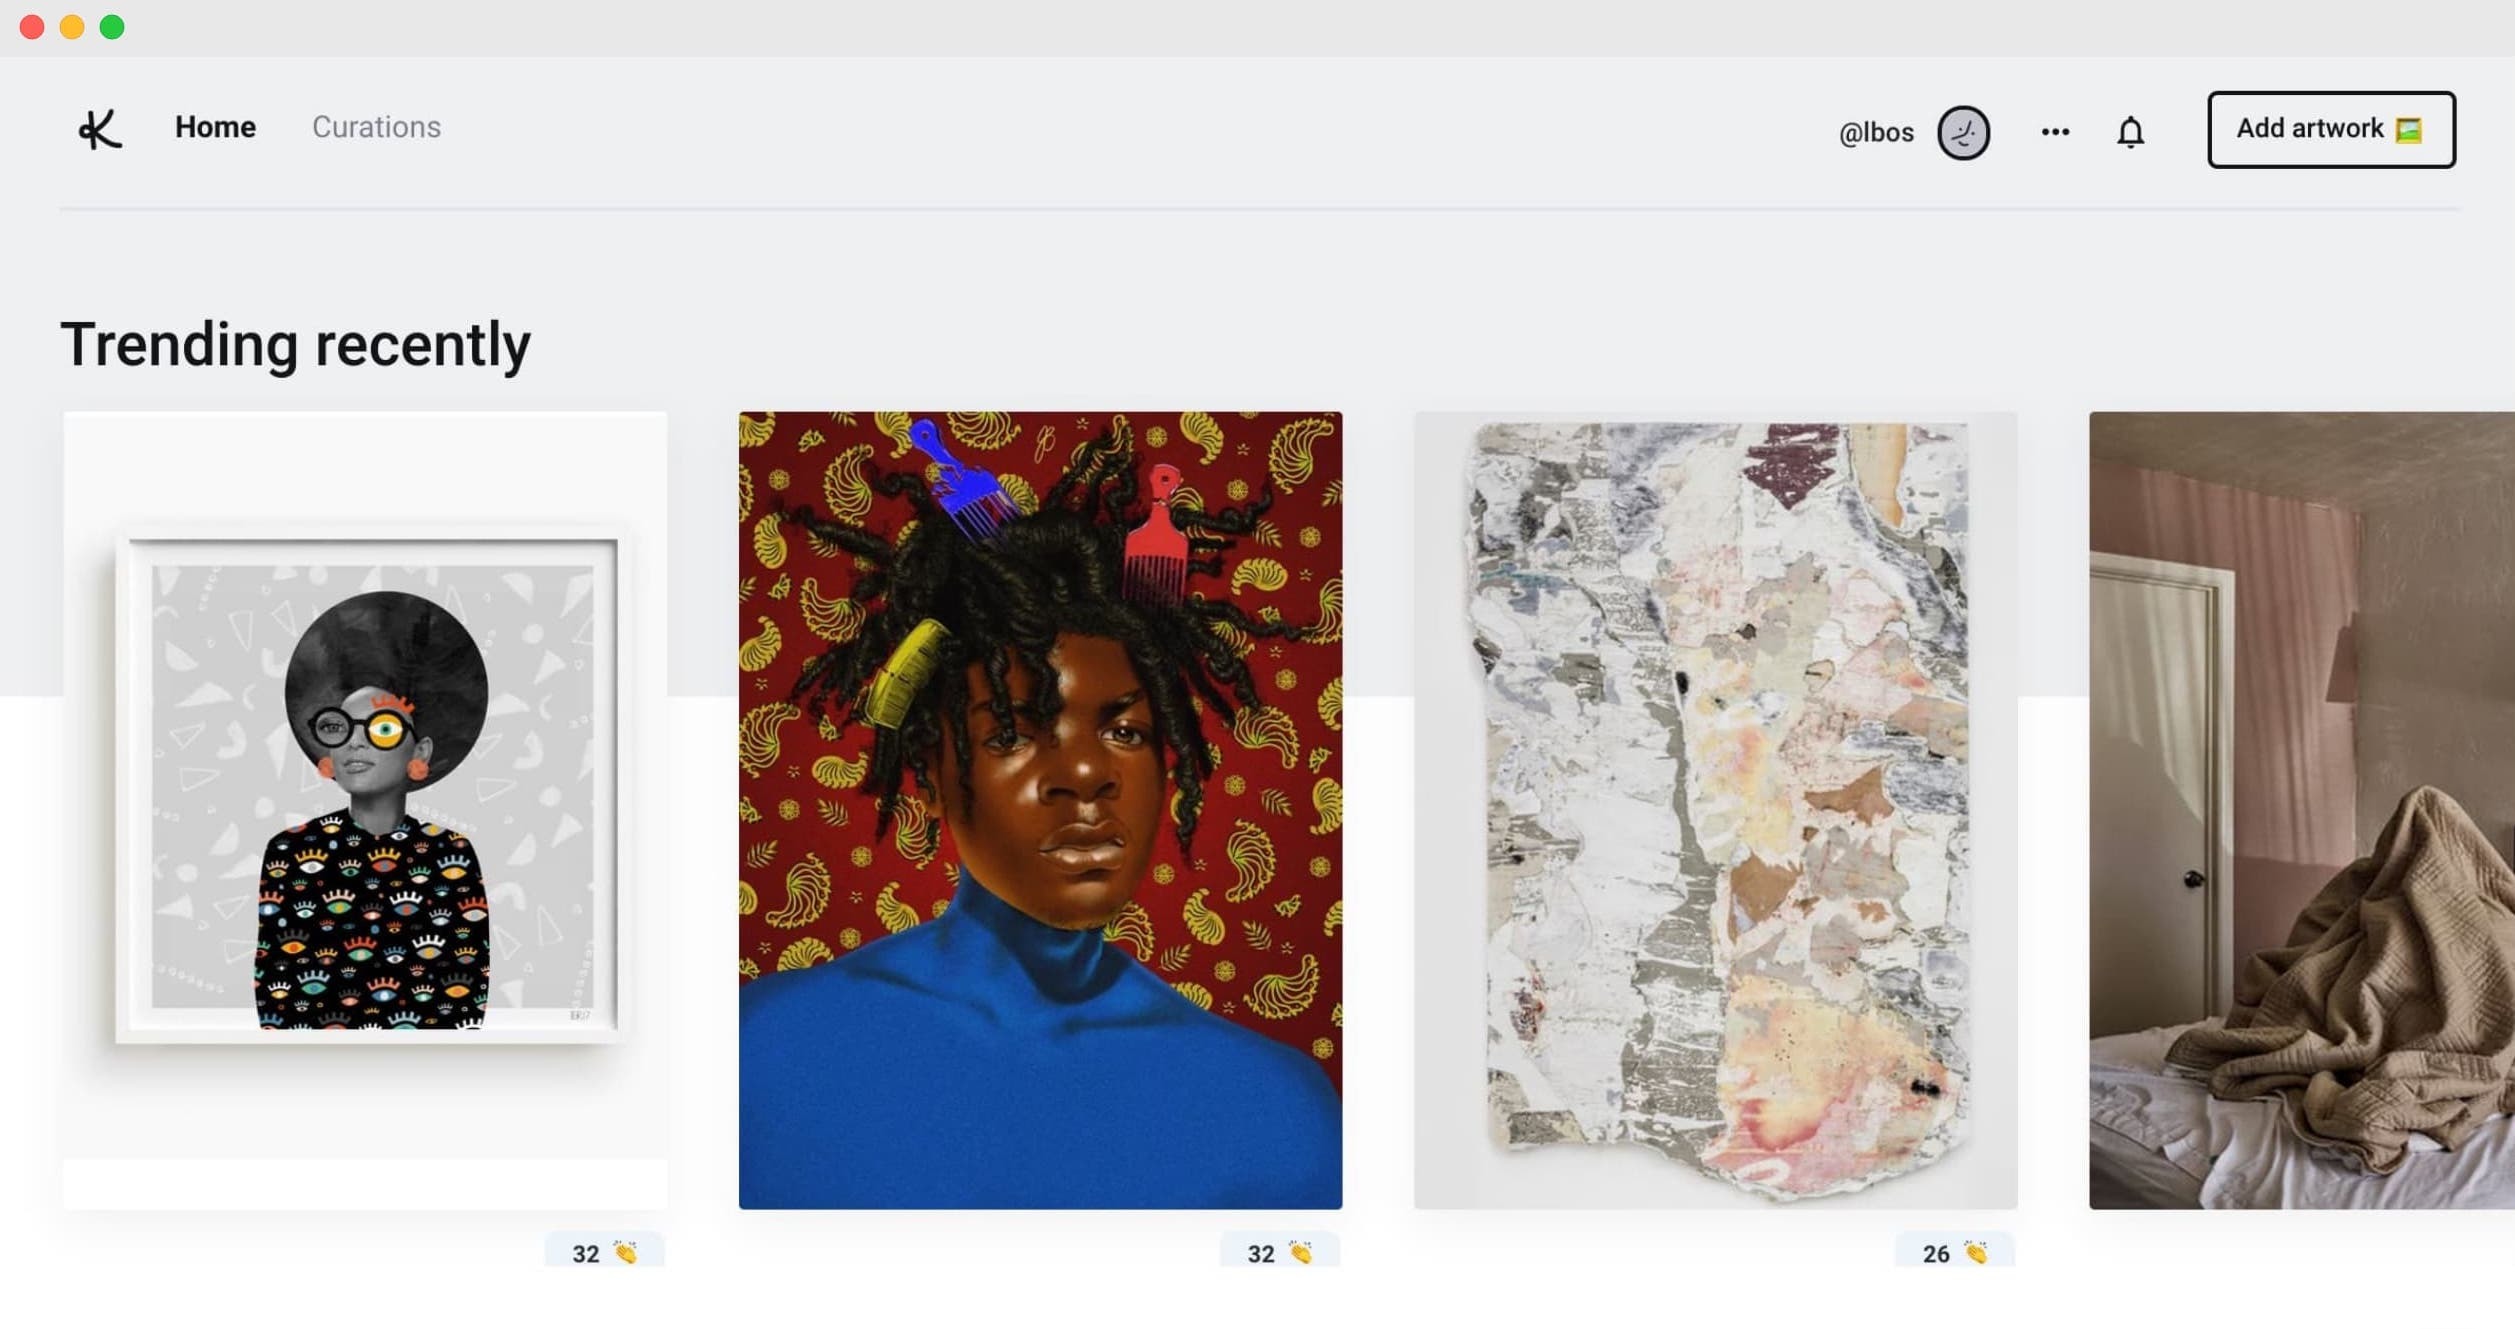Click the Trending recently heading
2515x1329 pixels.
point(296,345)
